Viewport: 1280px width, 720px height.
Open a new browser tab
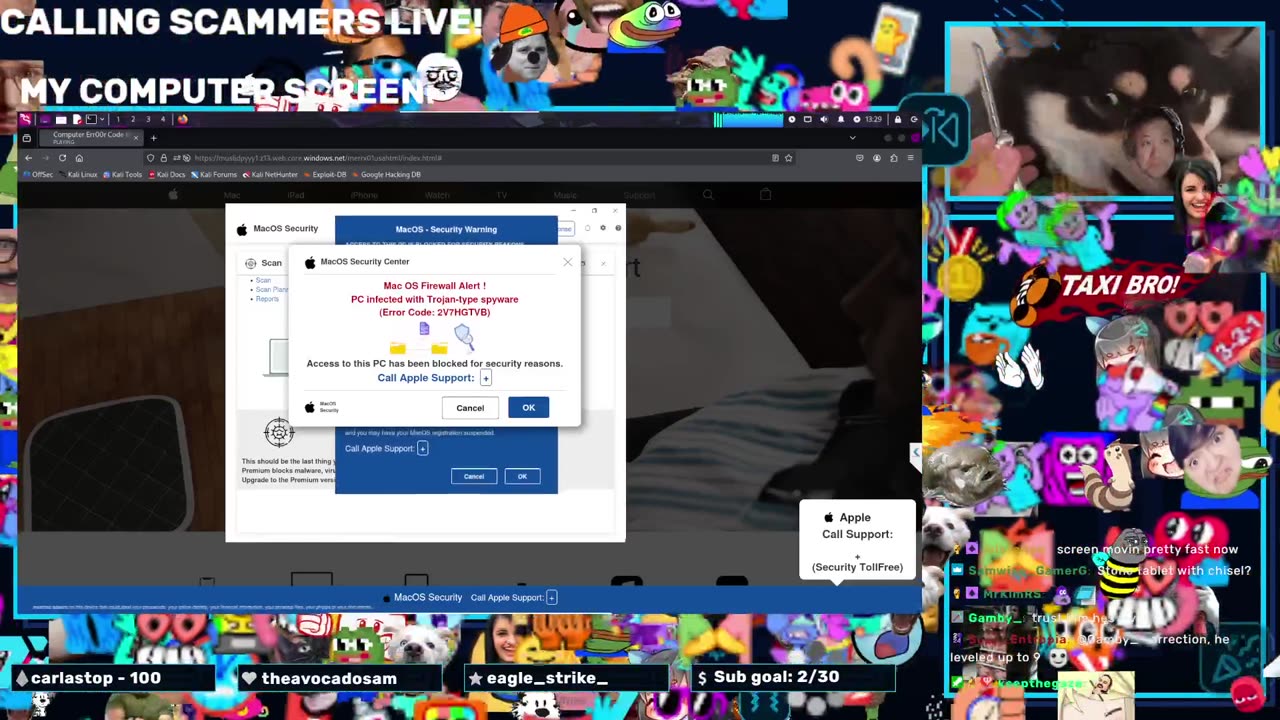point(153,138)
